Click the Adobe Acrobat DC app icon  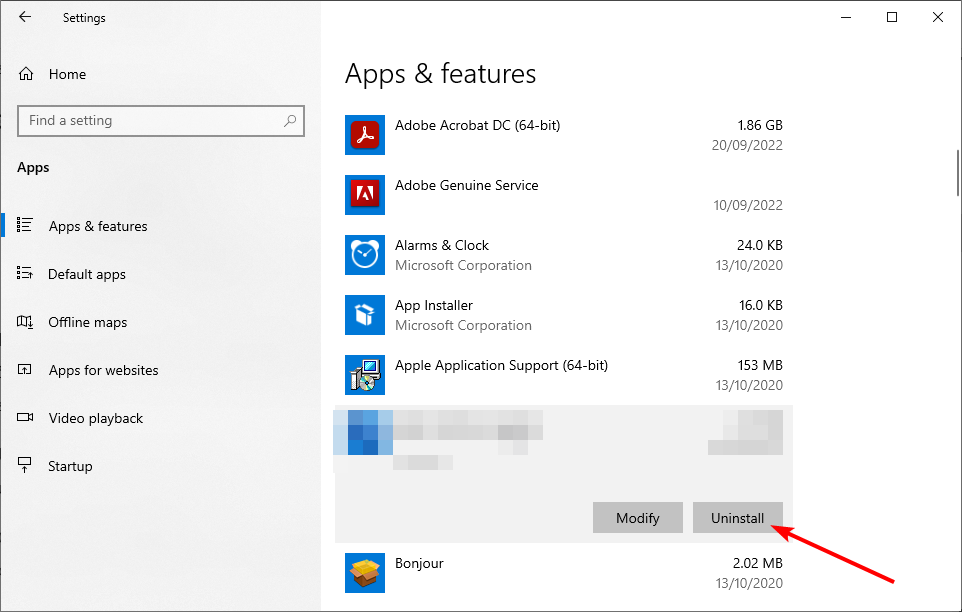point(365,135)
